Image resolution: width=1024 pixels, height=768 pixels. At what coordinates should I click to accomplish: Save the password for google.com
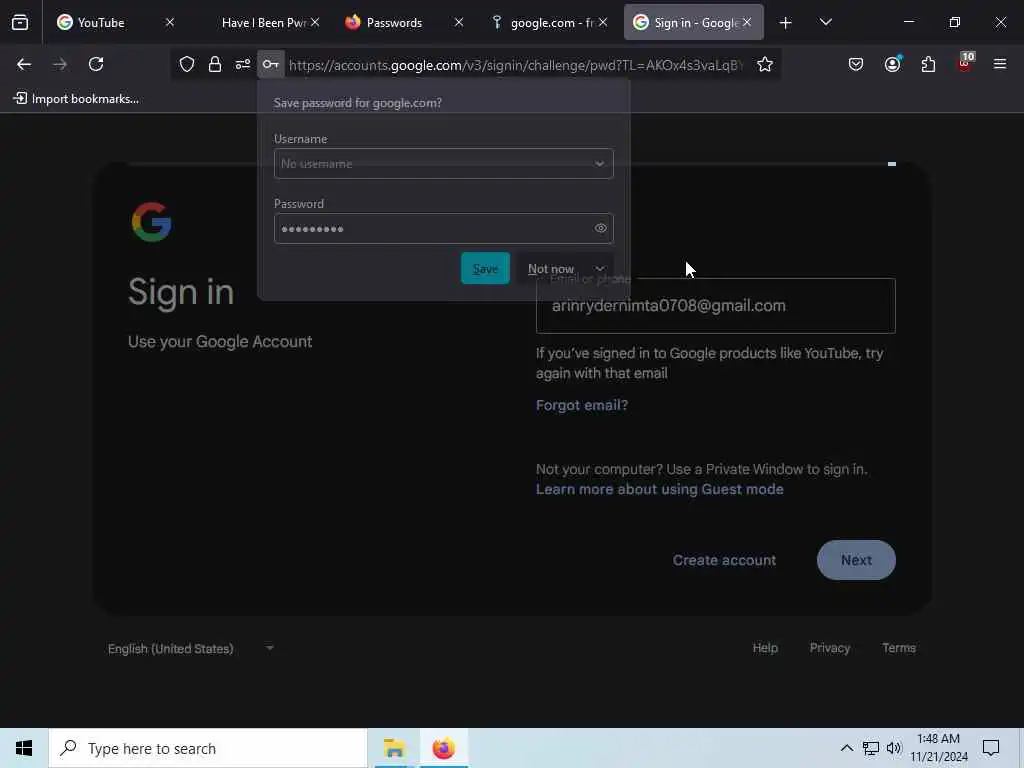coord(485,268)
